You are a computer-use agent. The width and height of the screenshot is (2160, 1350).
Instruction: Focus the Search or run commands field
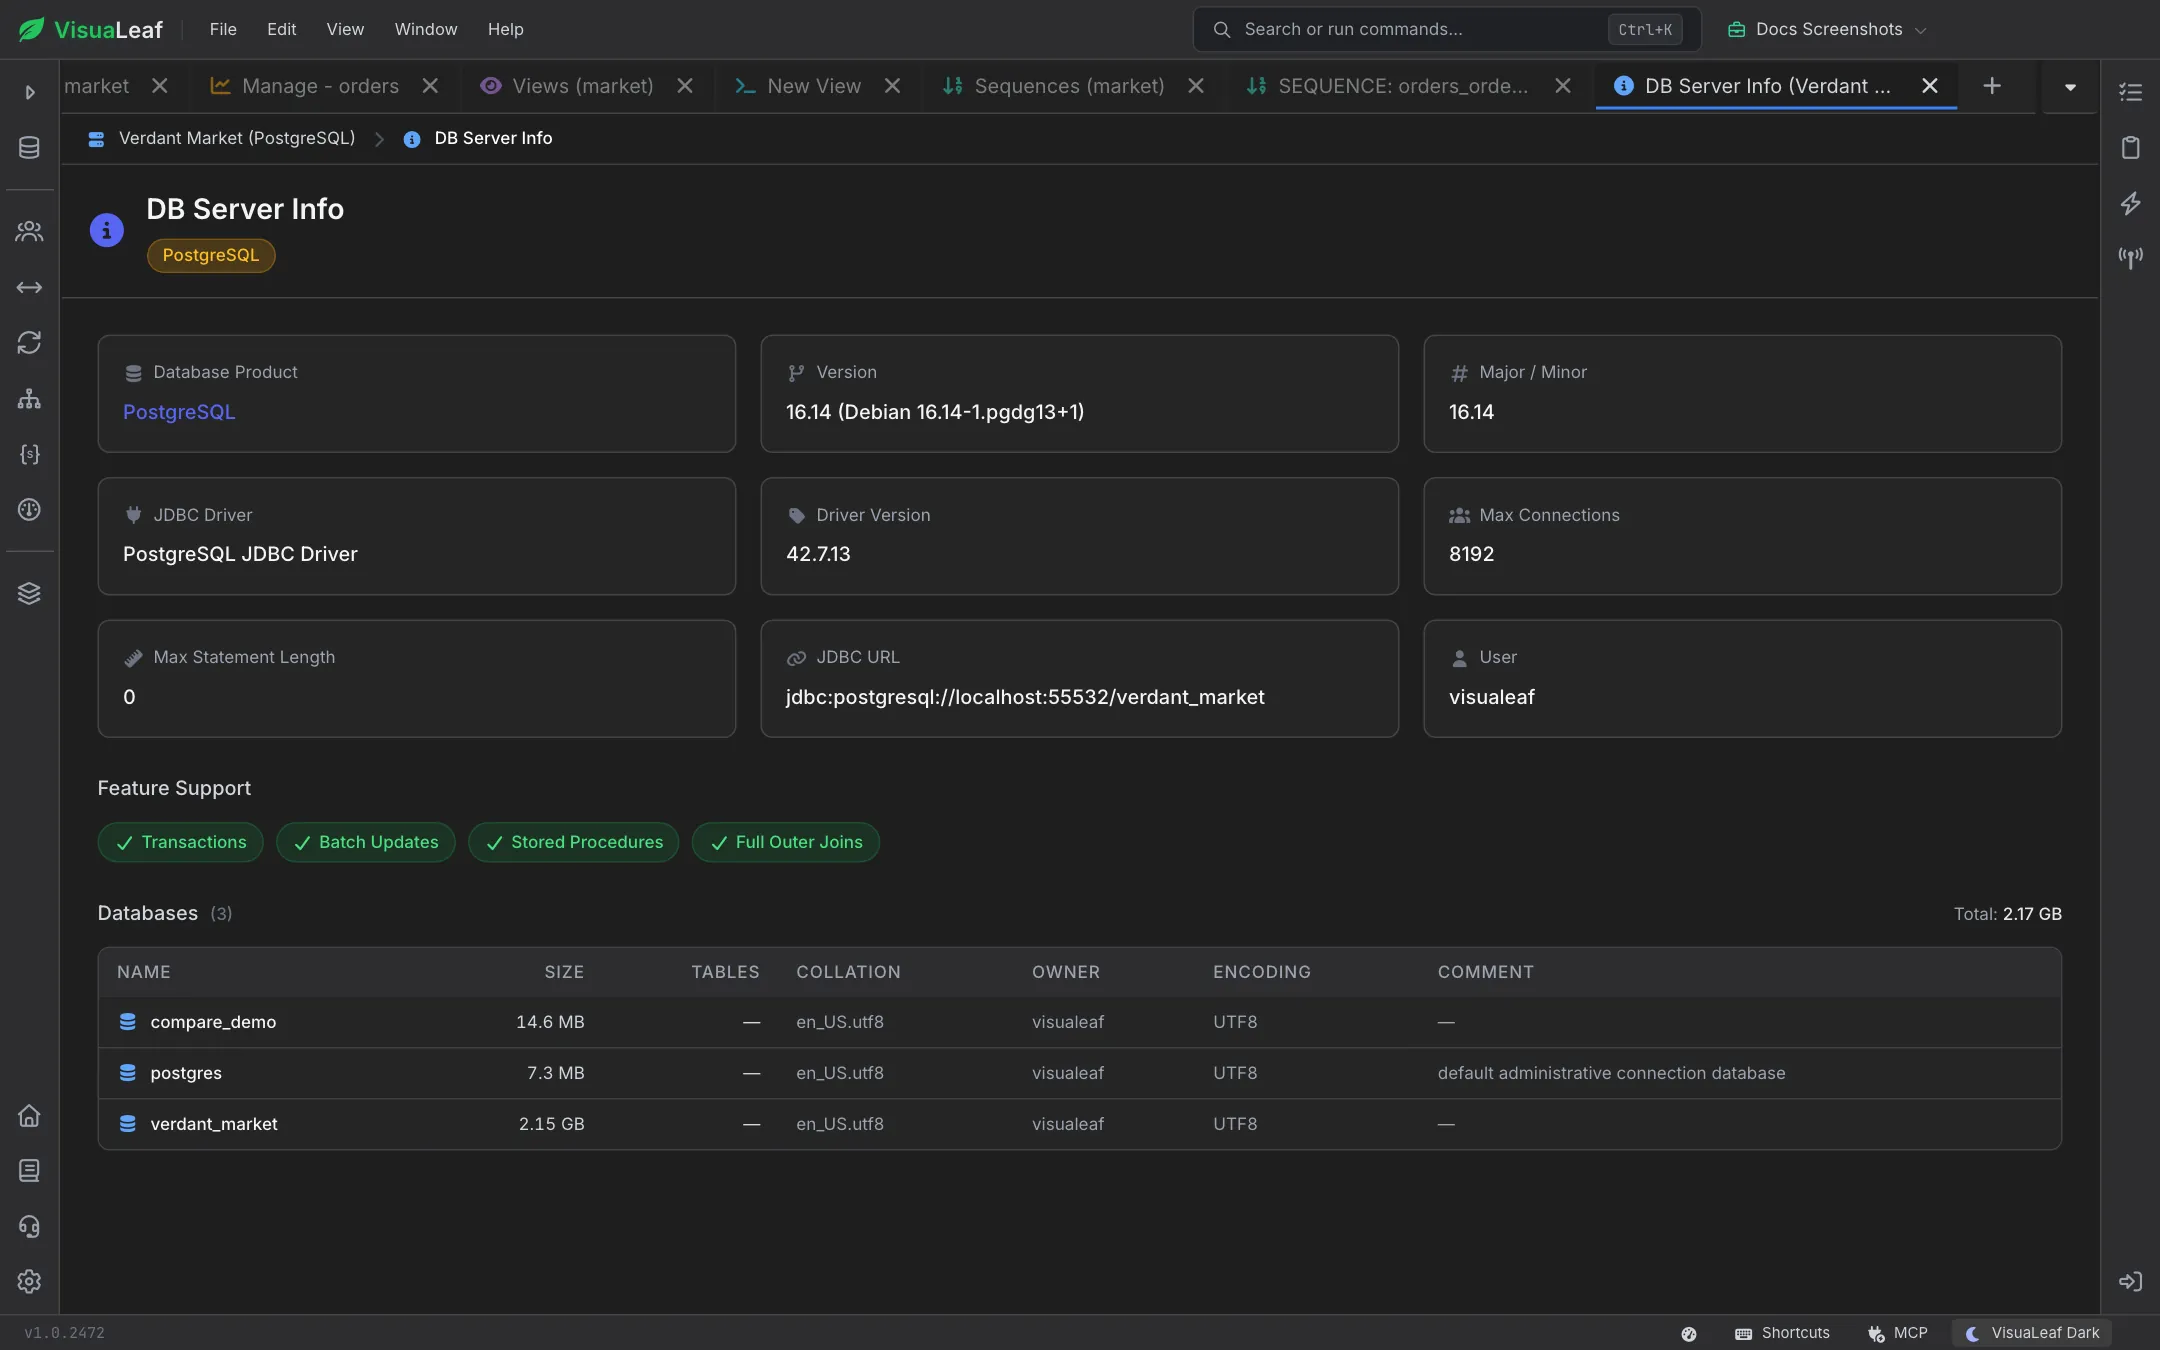(1447, 29)
